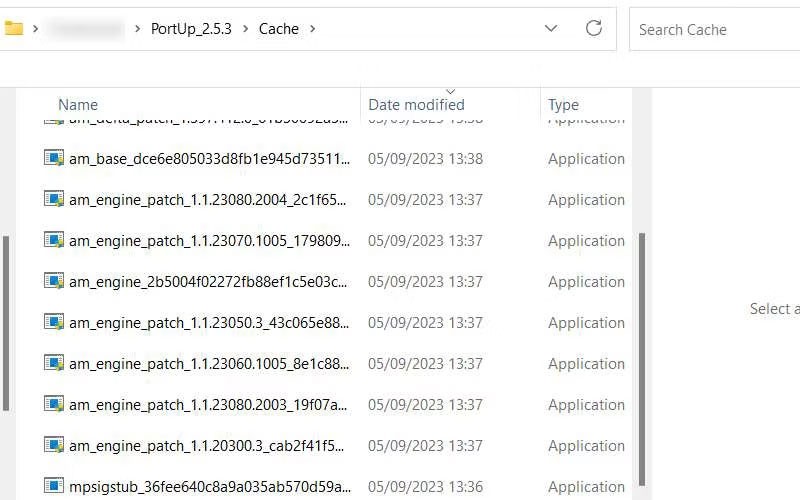This screenshot has width=800, height=500.
Task: Click the am_engine_2b5004f02272fb88ef1c5e03c file icon
Action: click(54, 281)
